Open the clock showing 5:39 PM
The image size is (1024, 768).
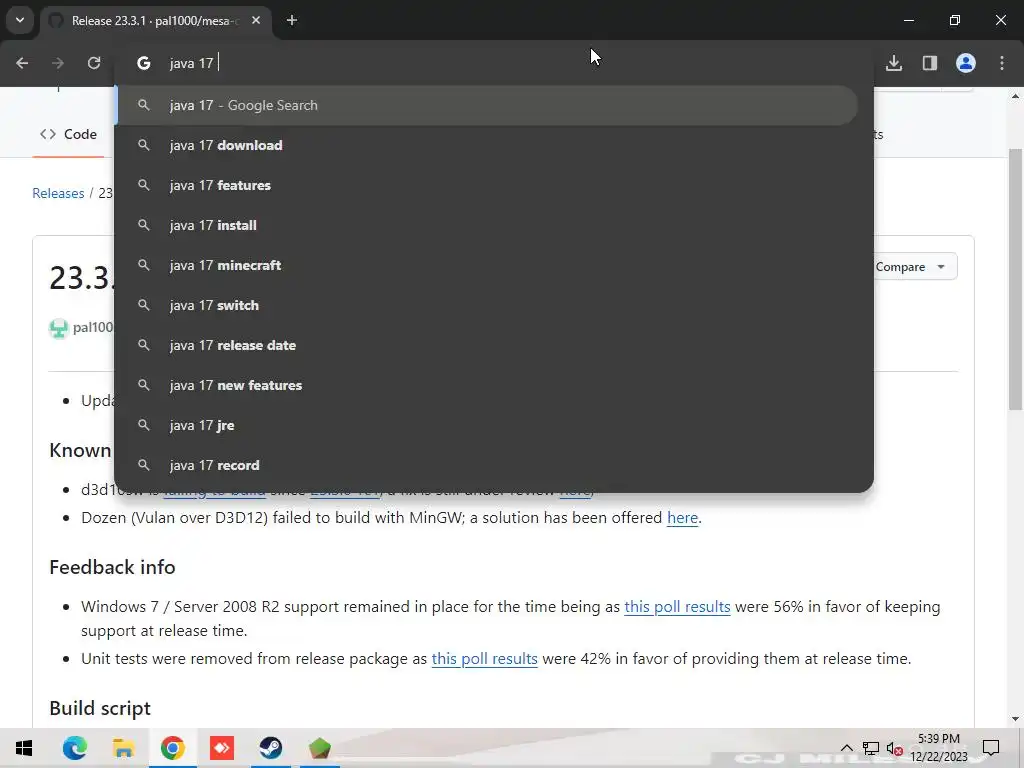(938, 748)
